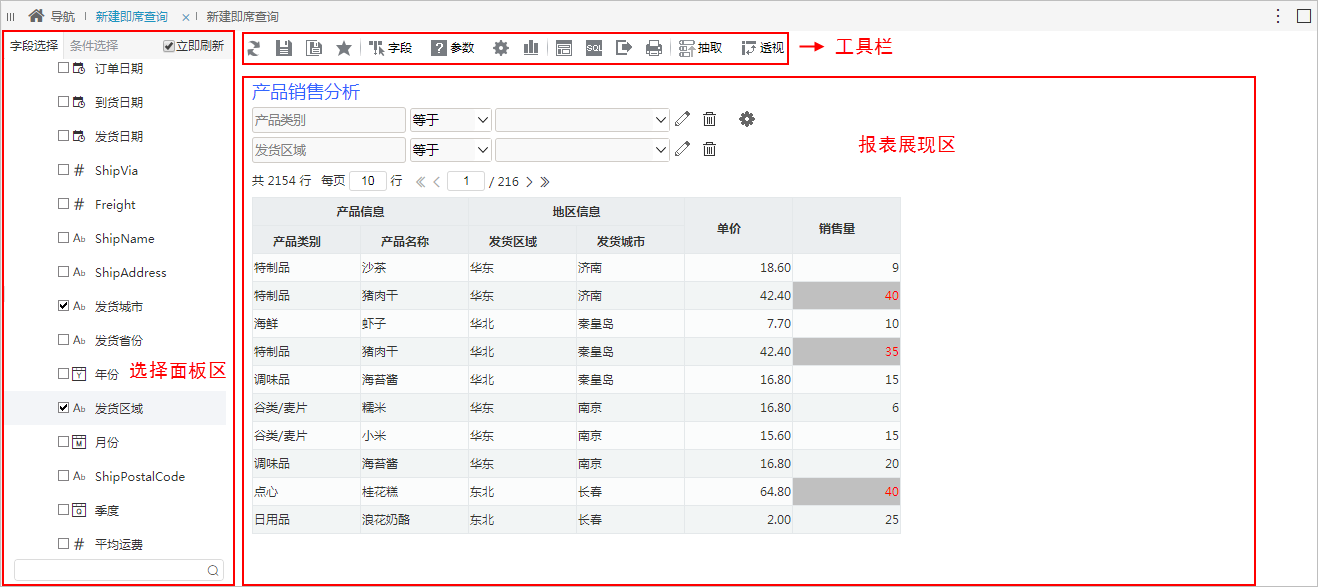Click the edit pencil for 发货区域 filter

point(682,149)
